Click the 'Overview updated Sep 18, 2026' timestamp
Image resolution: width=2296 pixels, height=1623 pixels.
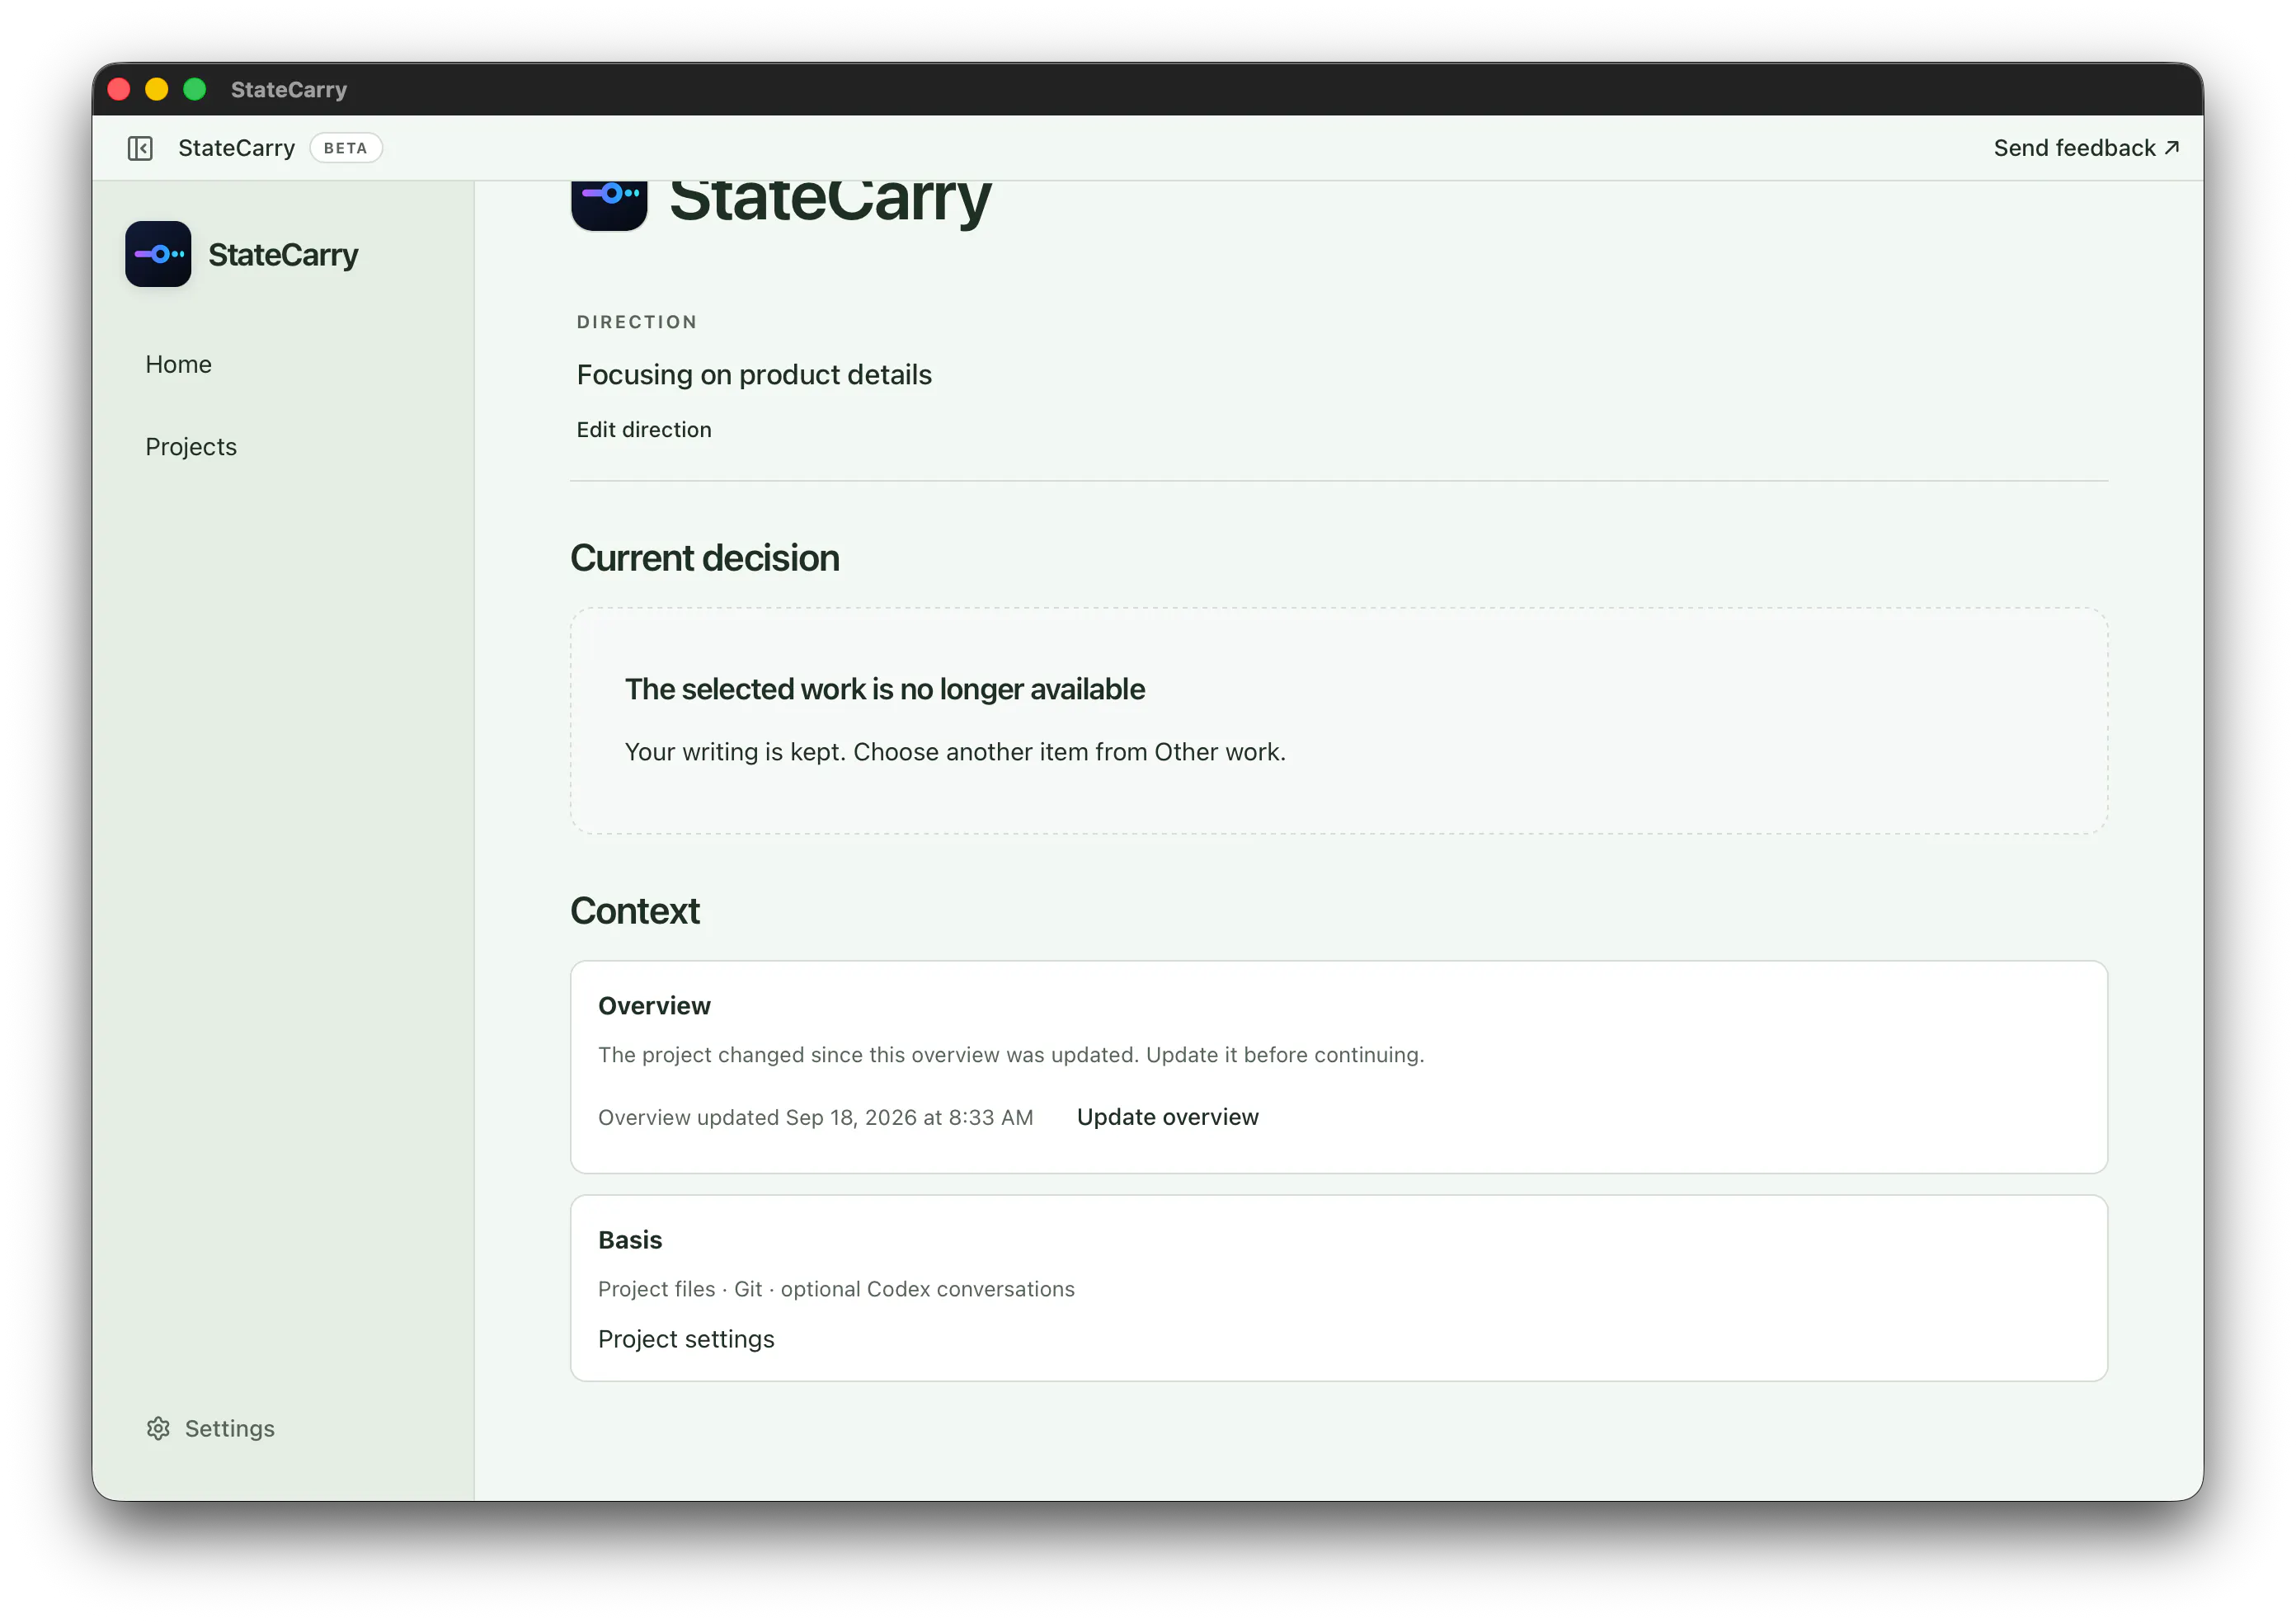click(x=816, y=1118)
